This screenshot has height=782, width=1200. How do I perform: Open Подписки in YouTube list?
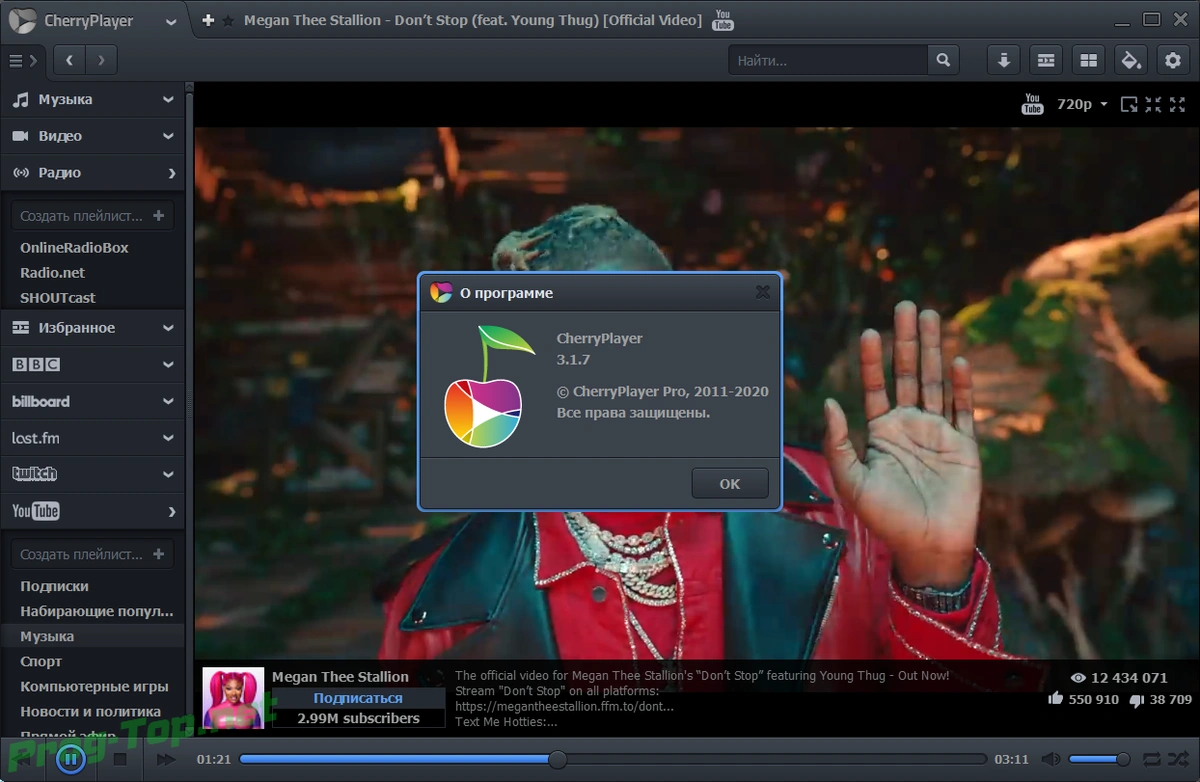(x=54, y=586)
